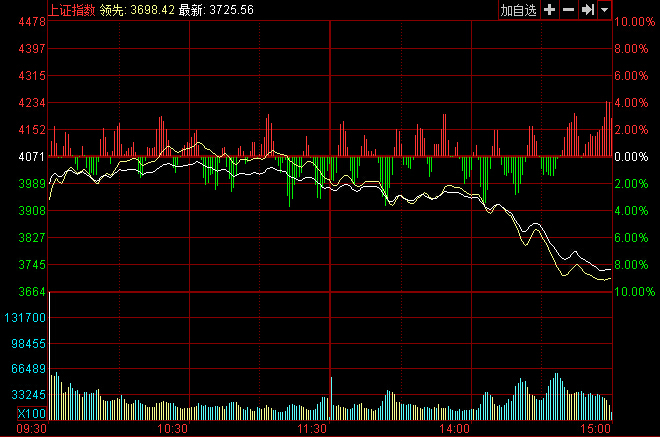
Task: Click the 131700 volume axis label
Action: pos(27,317)
